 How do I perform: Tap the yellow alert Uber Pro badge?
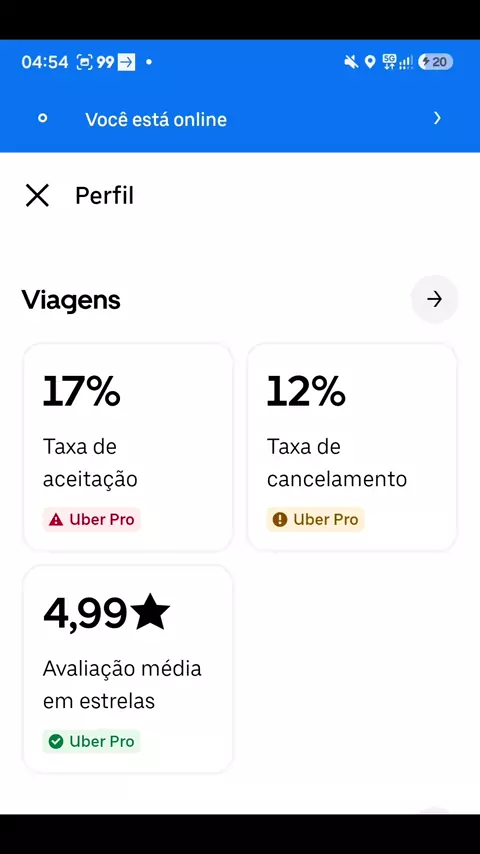[x=315, y=520]
